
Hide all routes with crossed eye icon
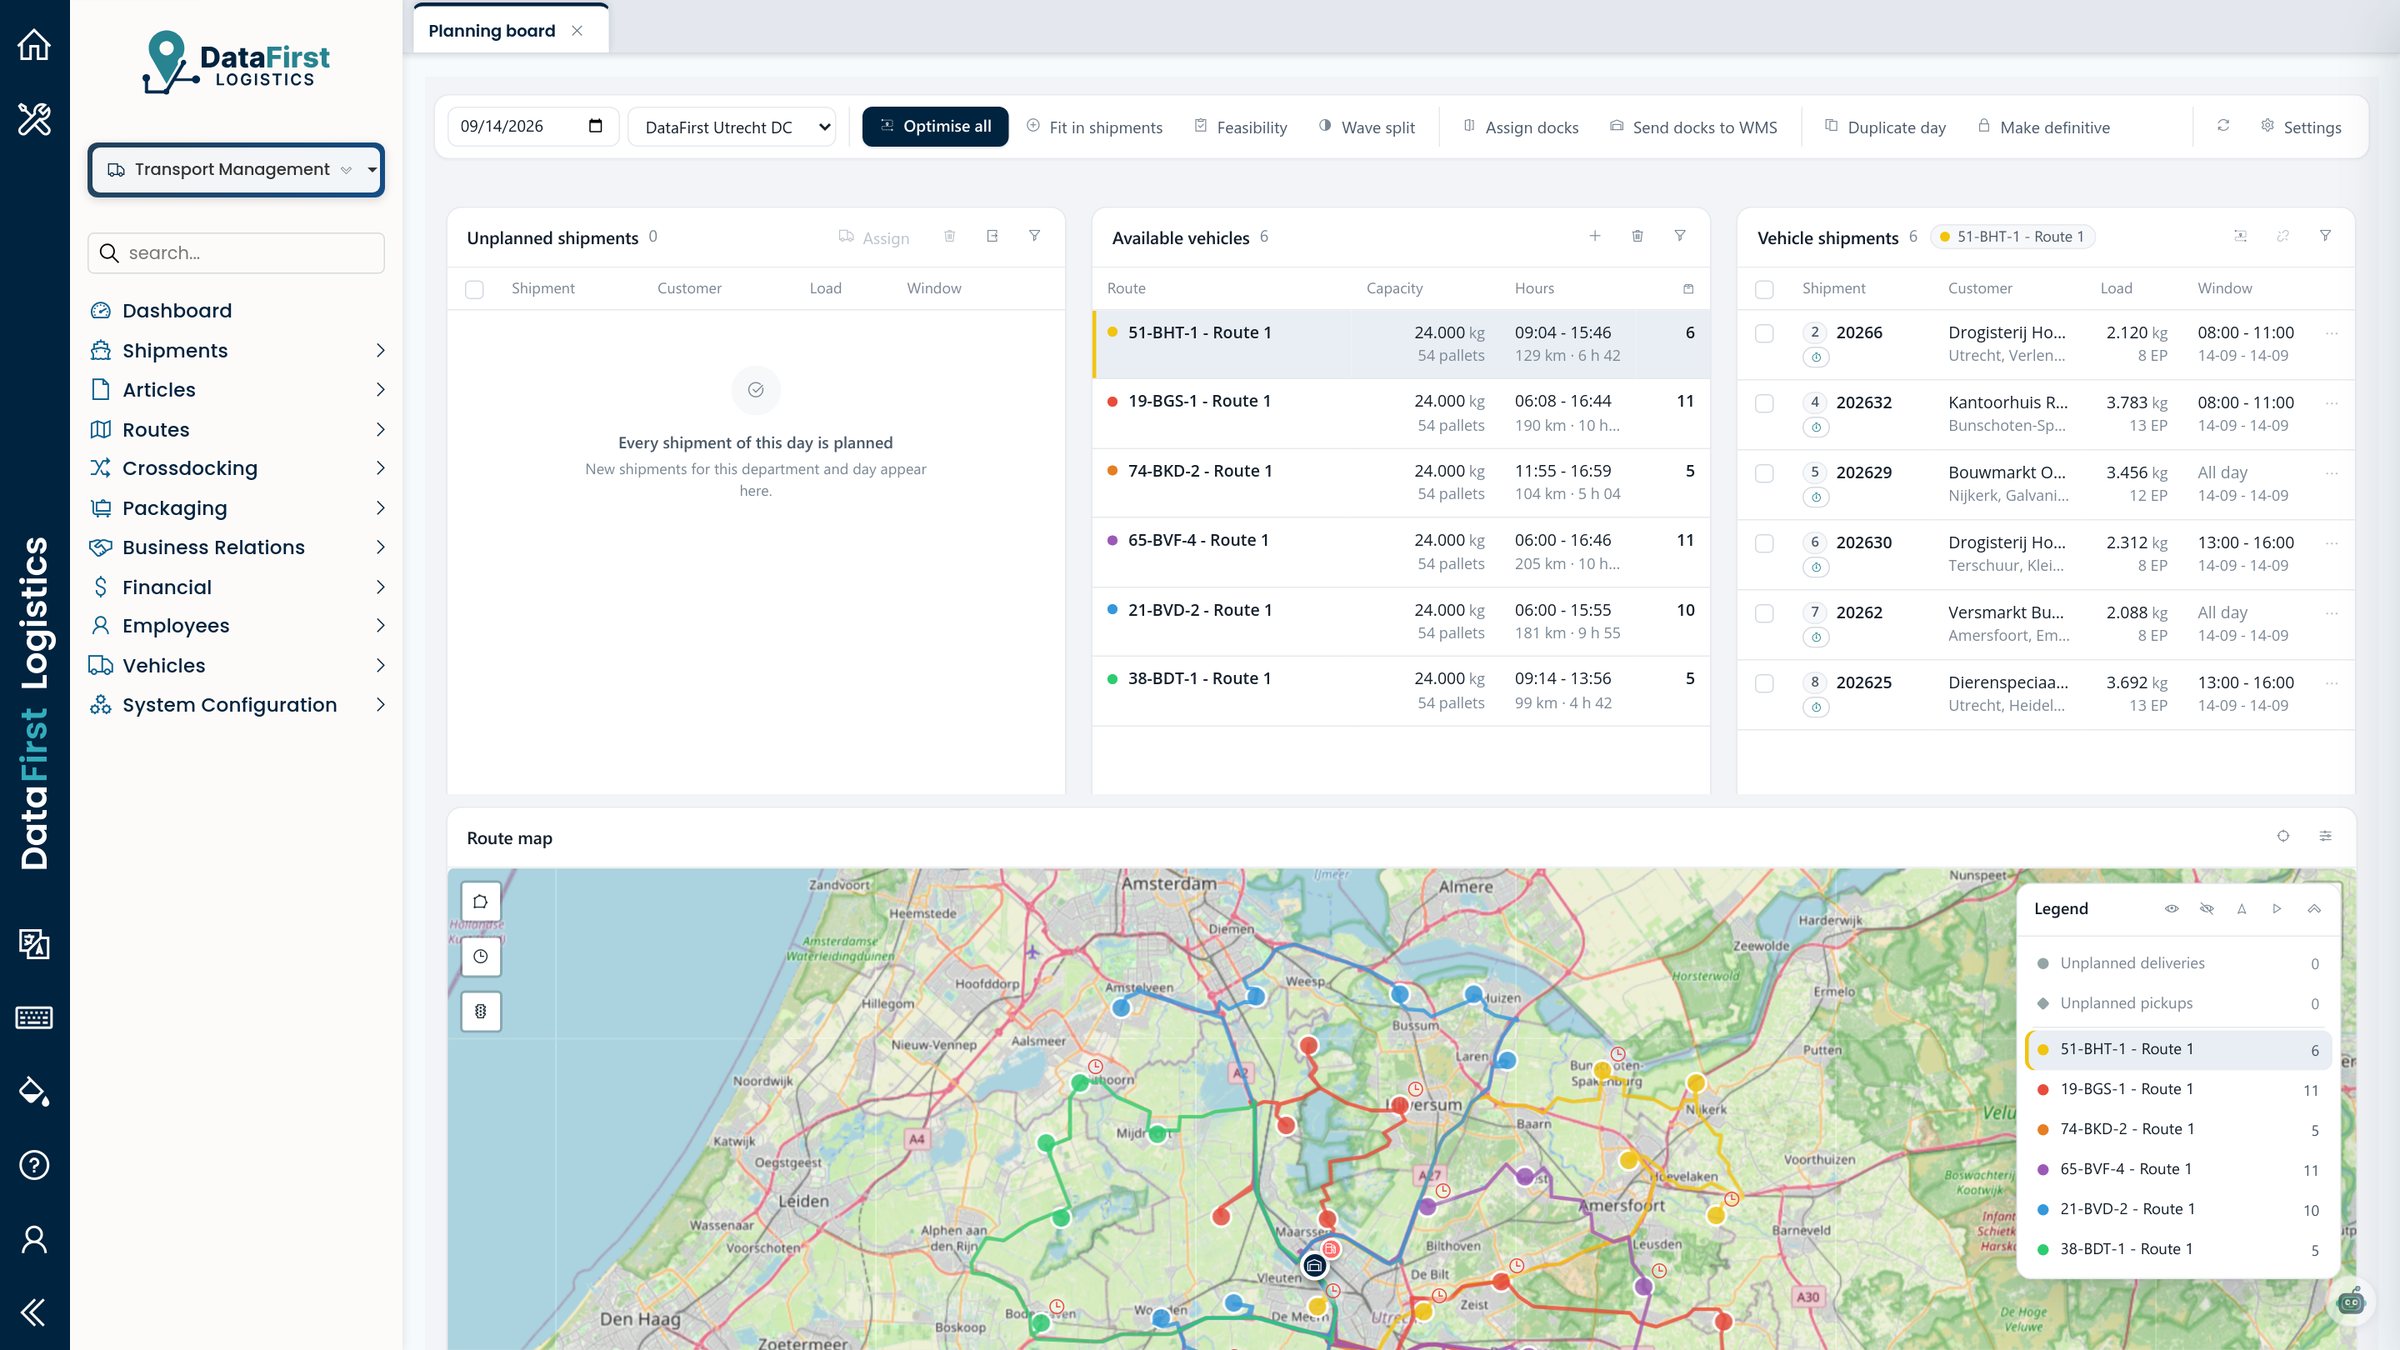2207,909
